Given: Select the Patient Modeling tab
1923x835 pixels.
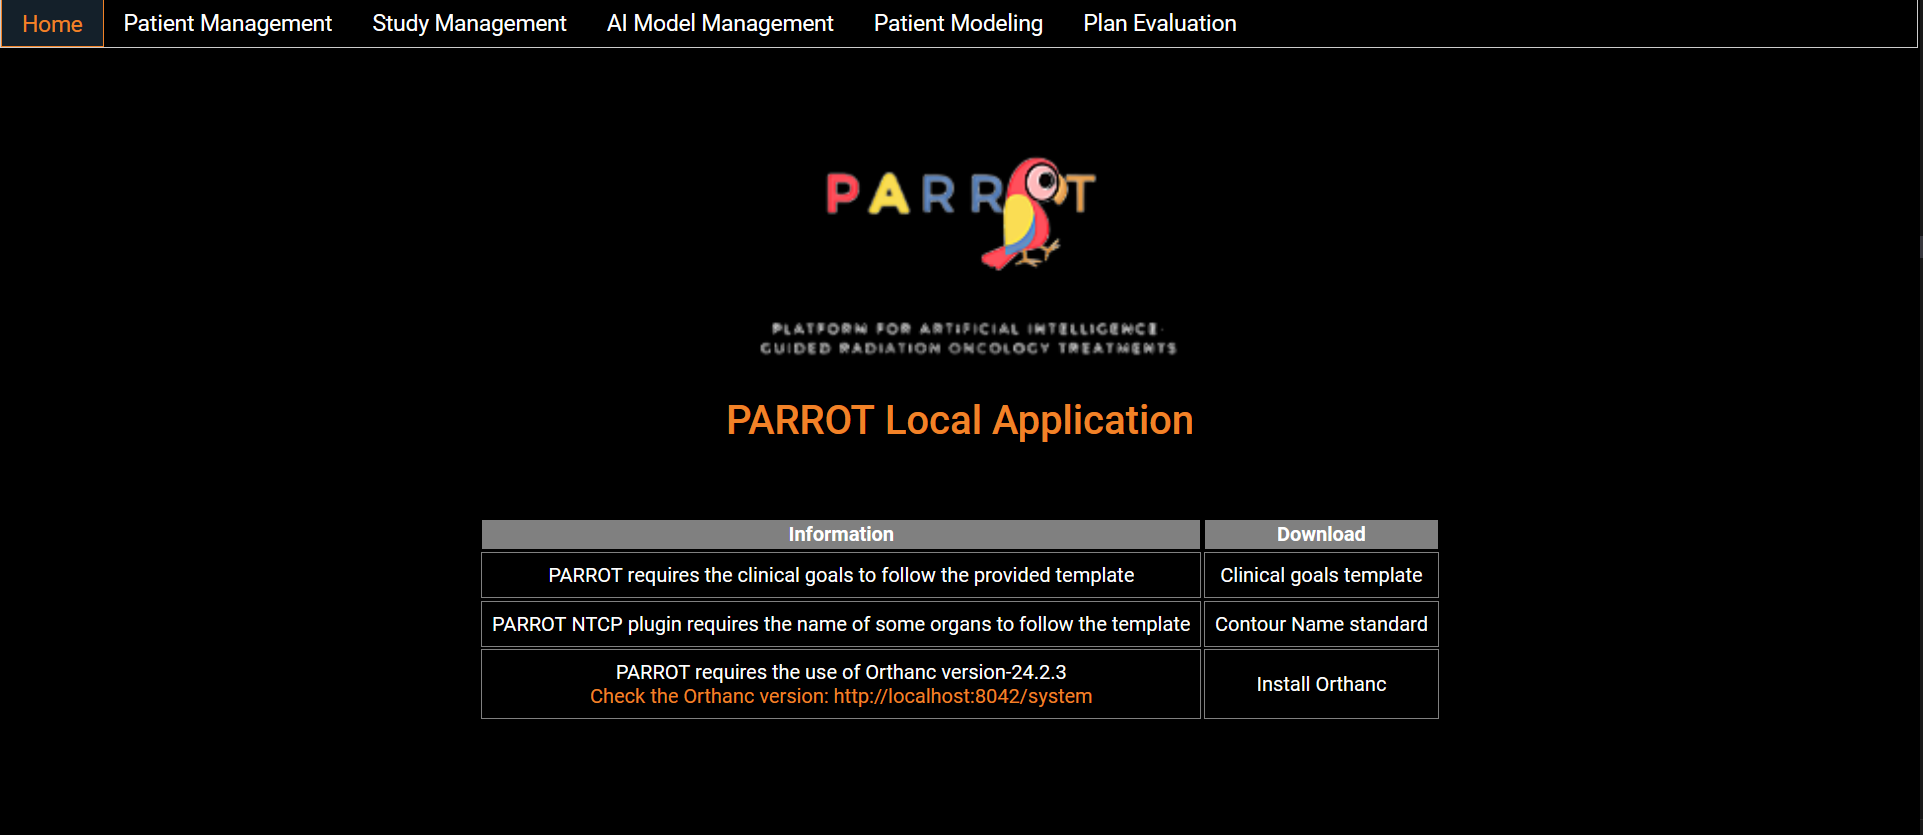Looking at the screenshot, I should (x=957, y=24).
